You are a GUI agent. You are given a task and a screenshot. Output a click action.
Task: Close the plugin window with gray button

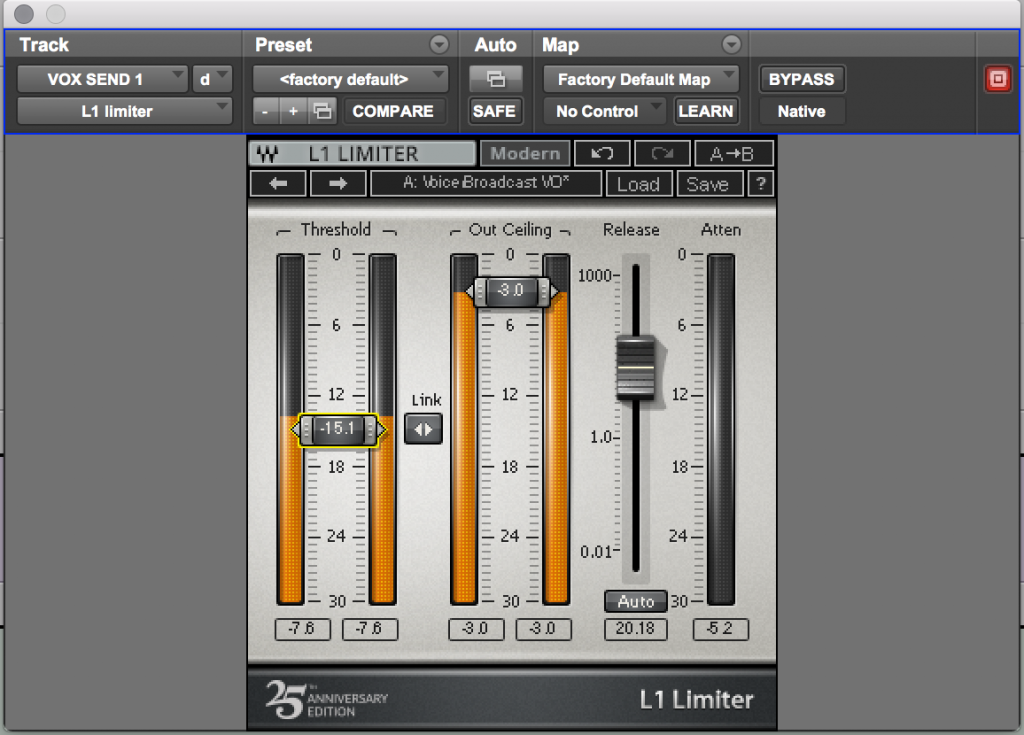24,14
